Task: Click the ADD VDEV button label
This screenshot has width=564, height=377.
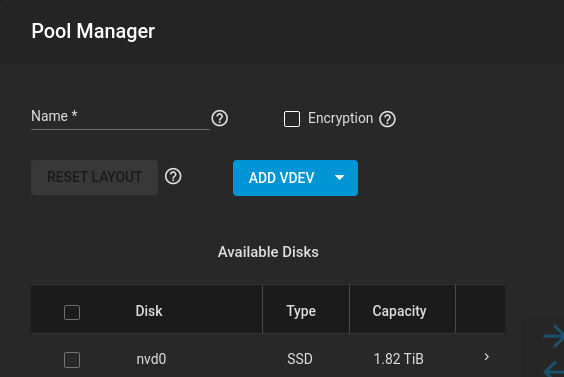Action: 282,178
